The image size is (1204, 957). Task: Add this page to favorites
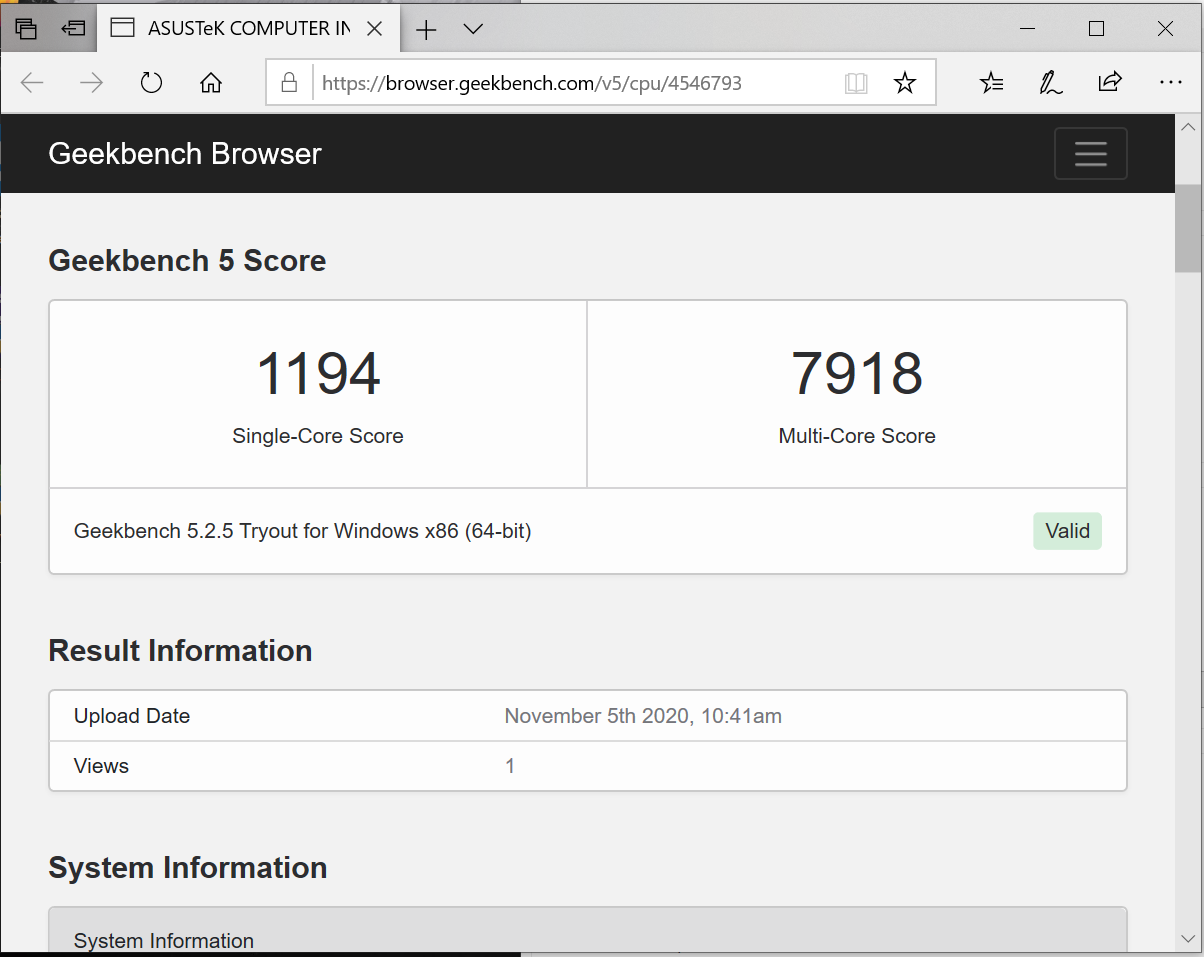(x=905, y=83)
